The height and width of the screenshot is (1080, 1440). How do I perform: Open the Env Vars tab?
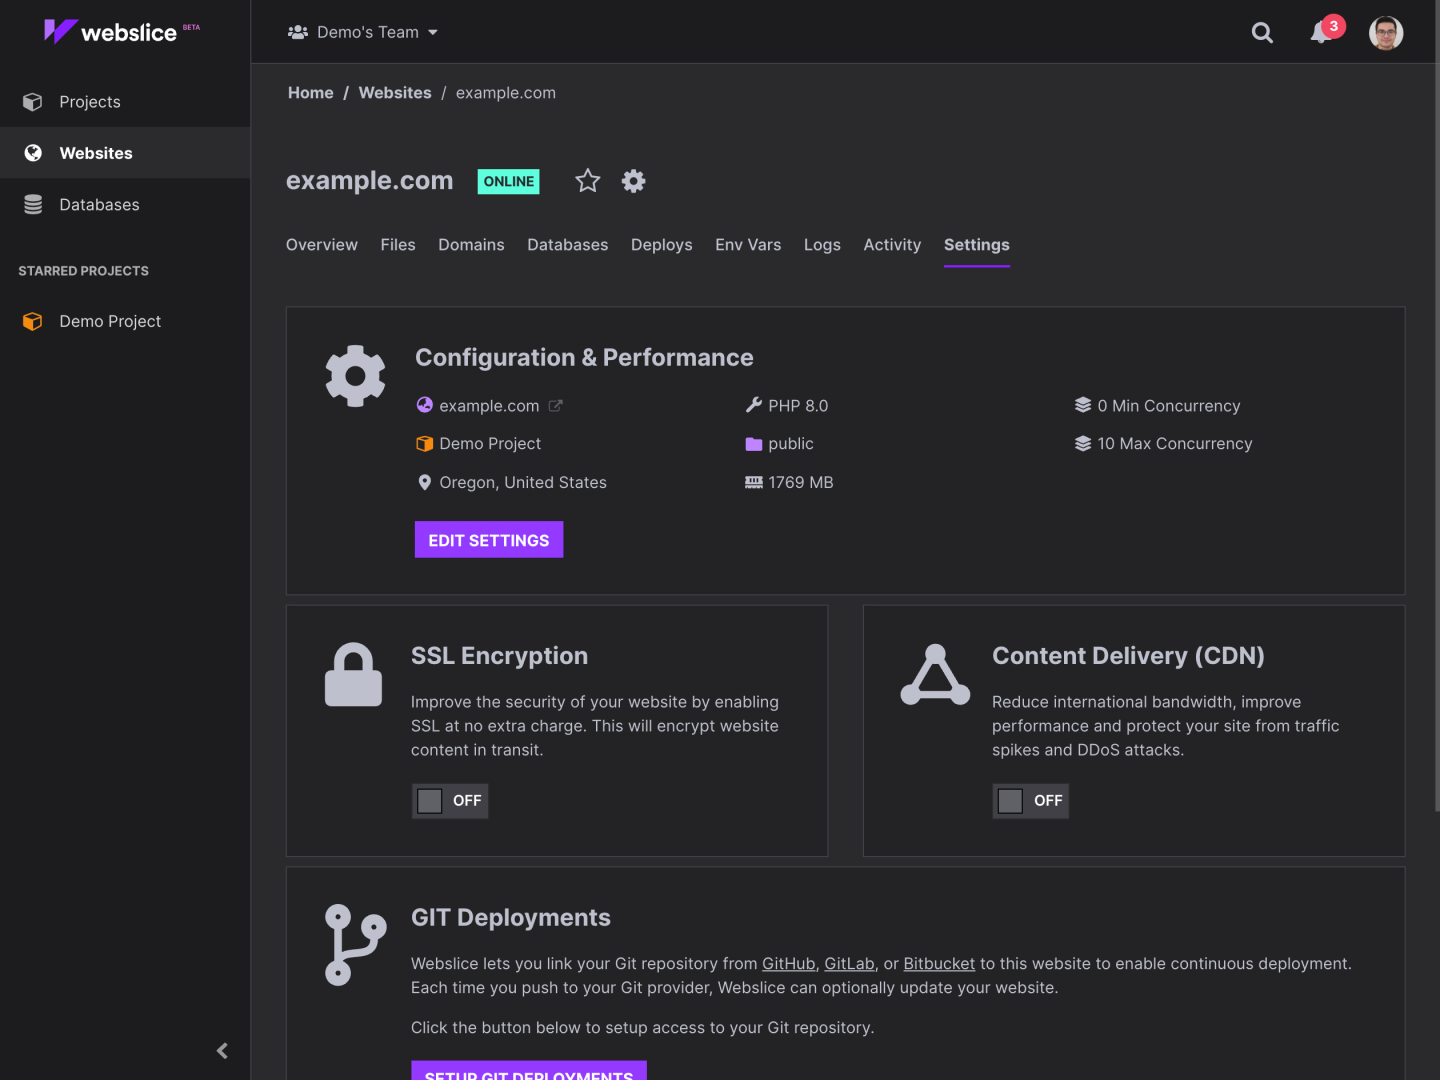pos(748,244)
